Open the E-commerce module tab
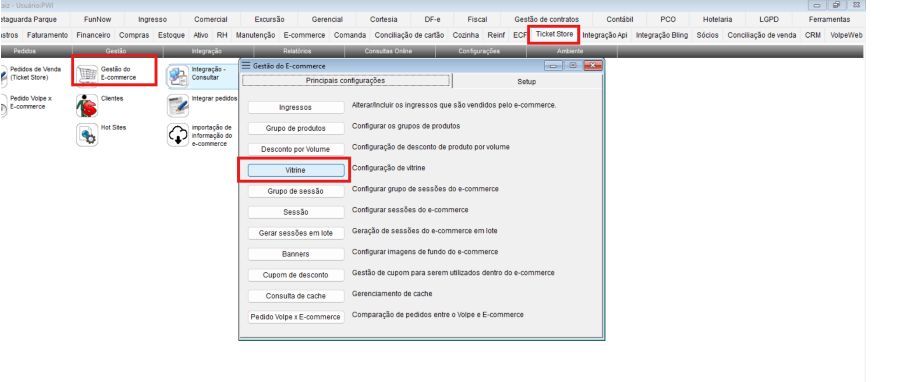 (304, 35)
